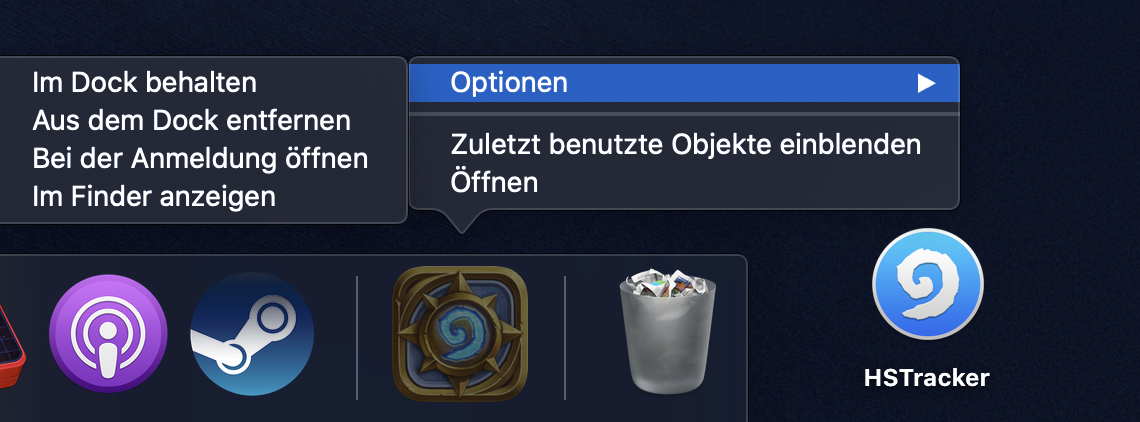Screen dimensions: 1140x422
Task: Click the Hearthstone icon in the Dock
Action: click(460, 334)
